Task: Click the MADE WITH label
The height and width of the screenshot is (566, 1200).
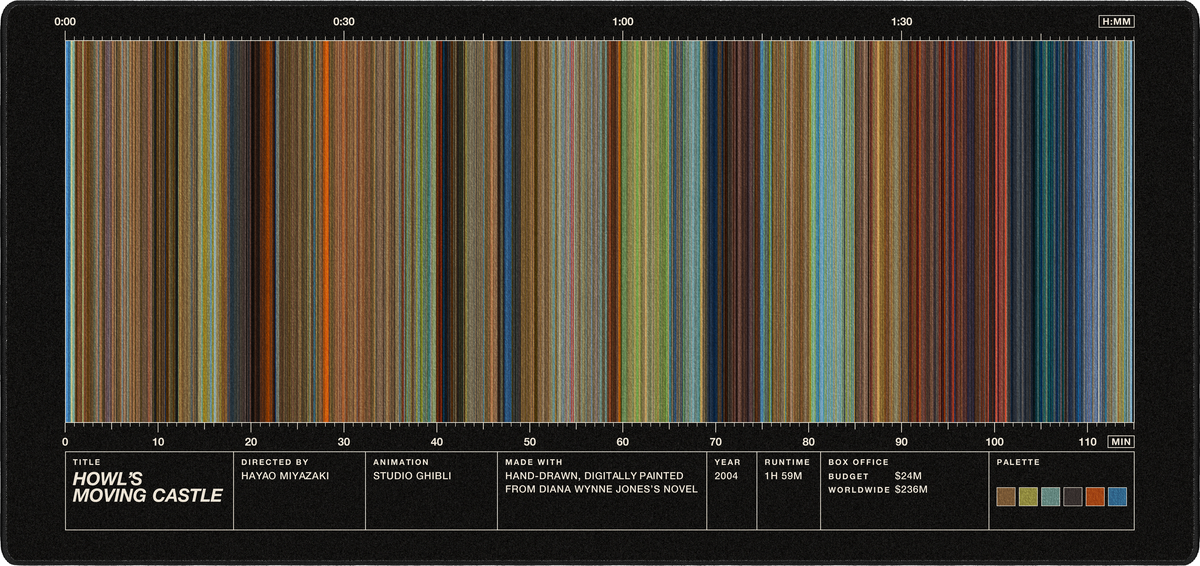Action: click(534, 462)
